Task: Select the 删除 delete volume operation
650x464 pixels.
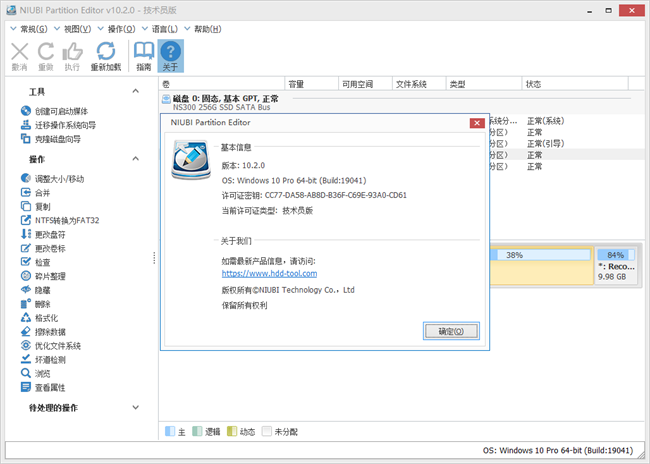Action: pyautogui.click(x=35, y=304)
